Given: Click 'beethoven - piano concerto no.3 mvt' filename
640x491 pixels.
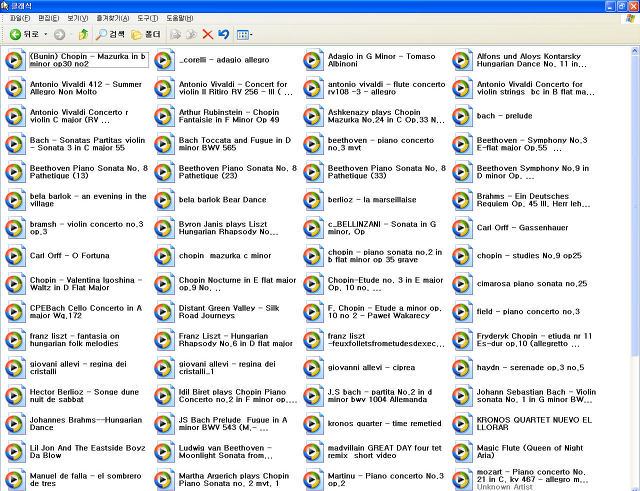Looking at the screenshot, I should (380, 144).
